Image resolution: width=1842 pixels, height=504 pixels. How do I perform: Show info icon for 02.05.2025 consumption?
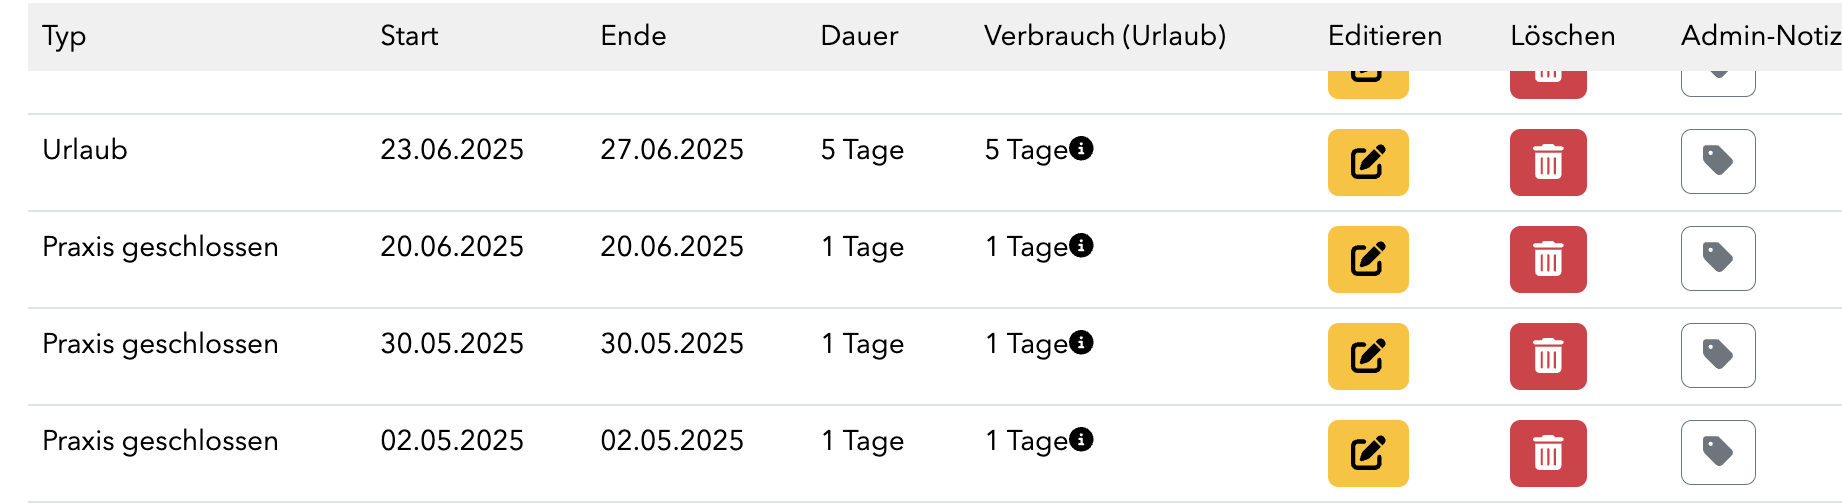1081,439
